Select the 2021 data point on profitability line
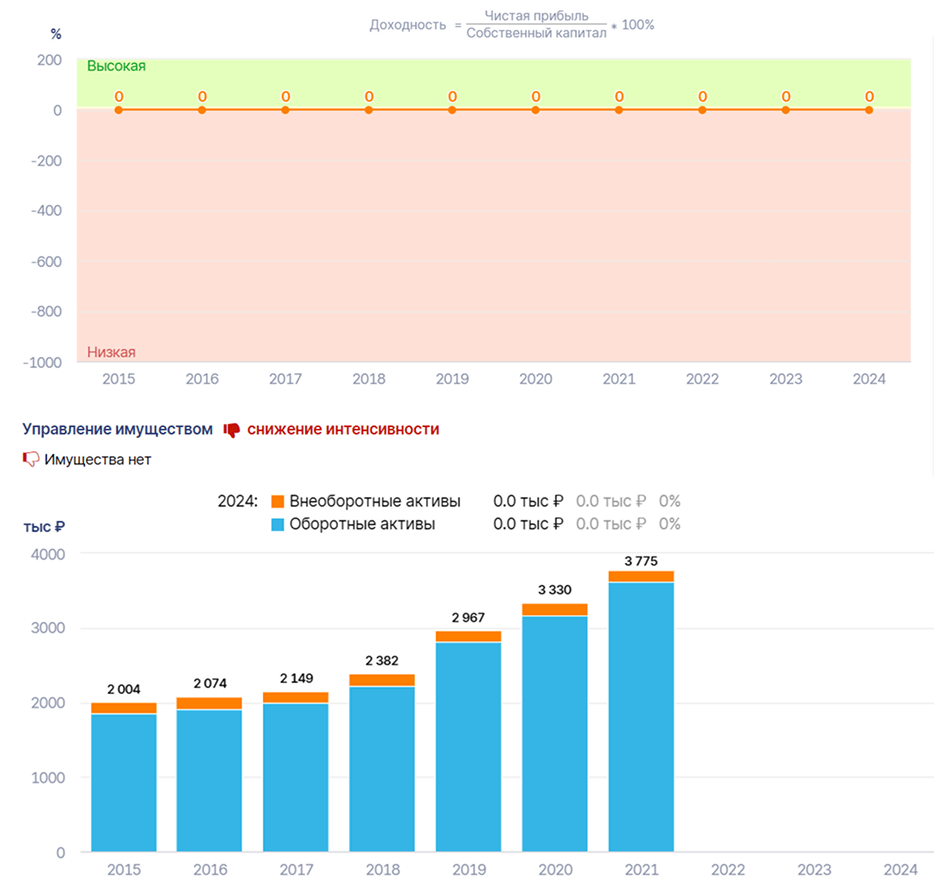Viewport: 934px width, 896px height. pyautogui.click(x=619, y=110)
